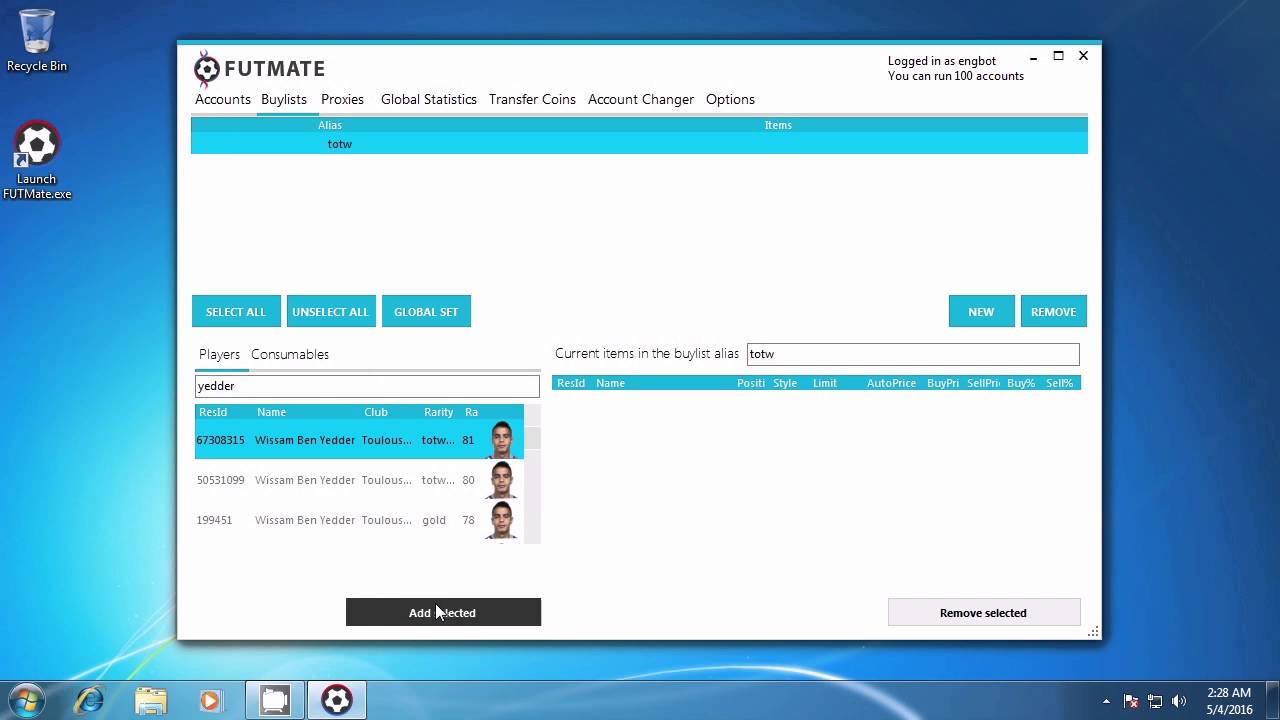Click the player photo for the gold 78 Yedder
The width and height of the screenshot is (1280, 720).
point(502,520)
